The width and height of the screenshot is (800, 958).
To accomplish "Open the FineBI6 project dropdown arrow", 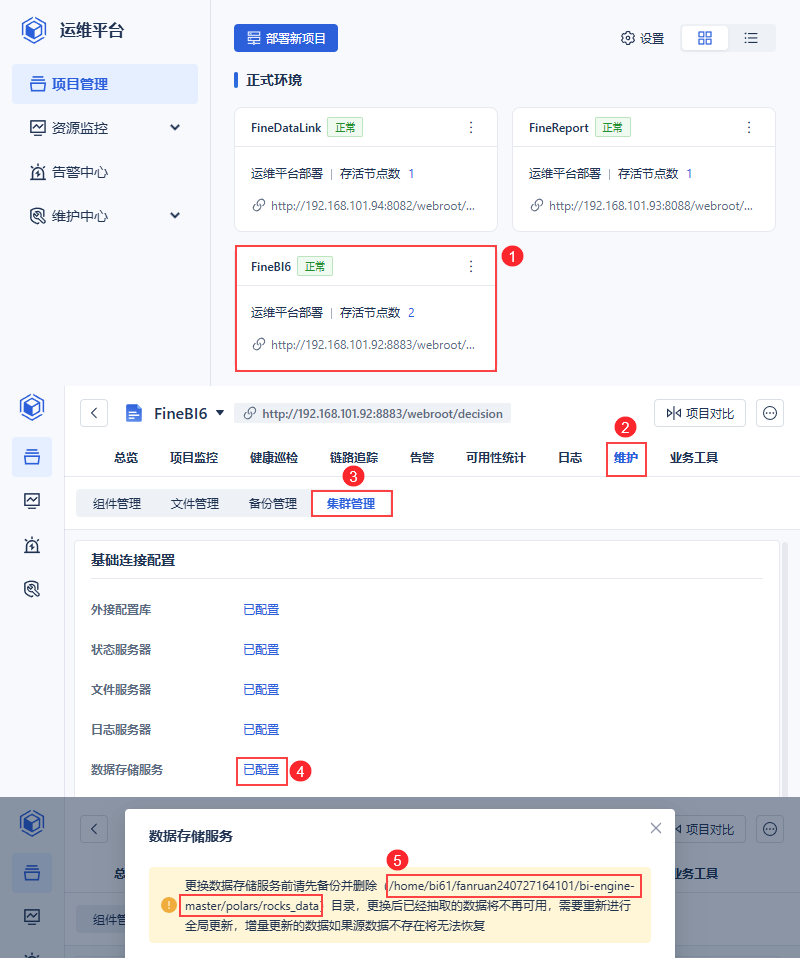I will [x=220, y=413].
